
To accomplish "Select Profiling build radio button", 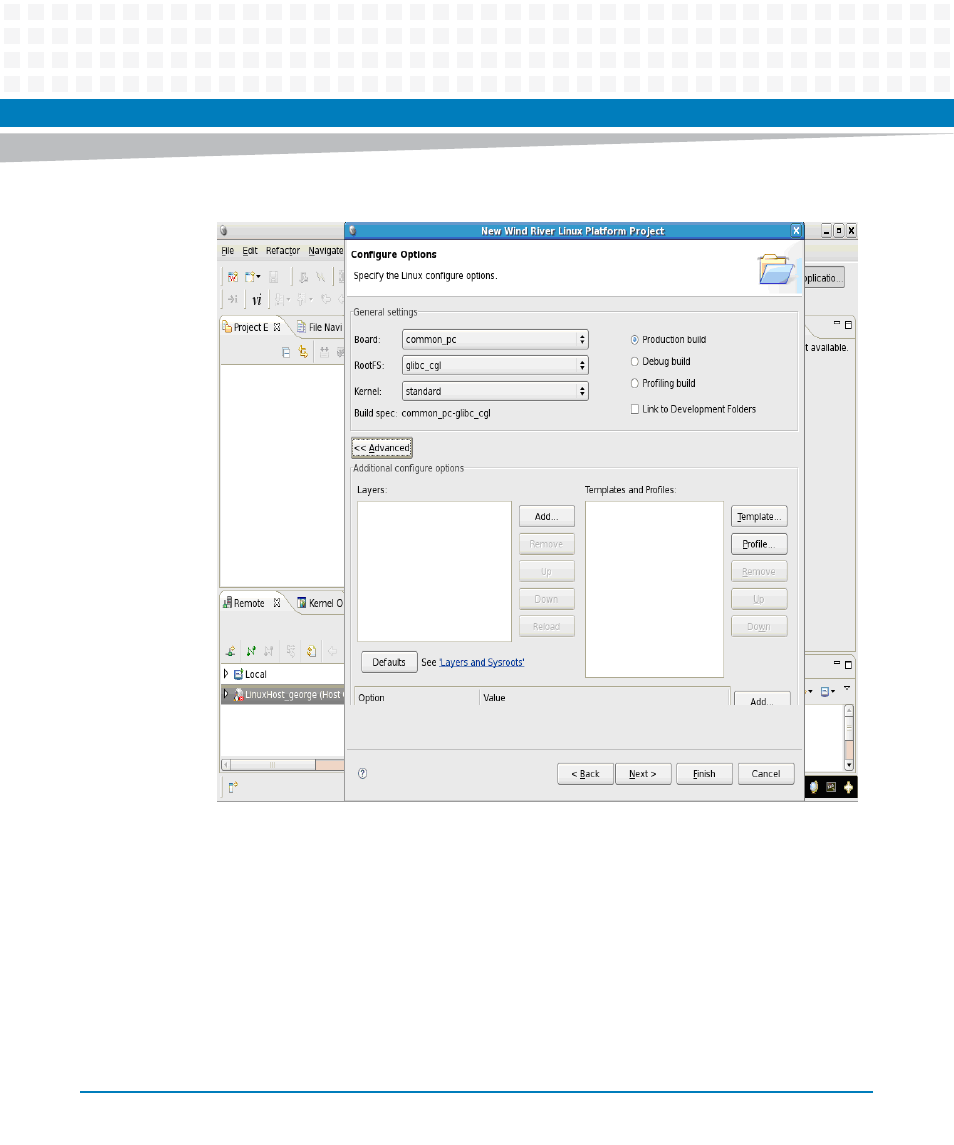I will point(635,383).
